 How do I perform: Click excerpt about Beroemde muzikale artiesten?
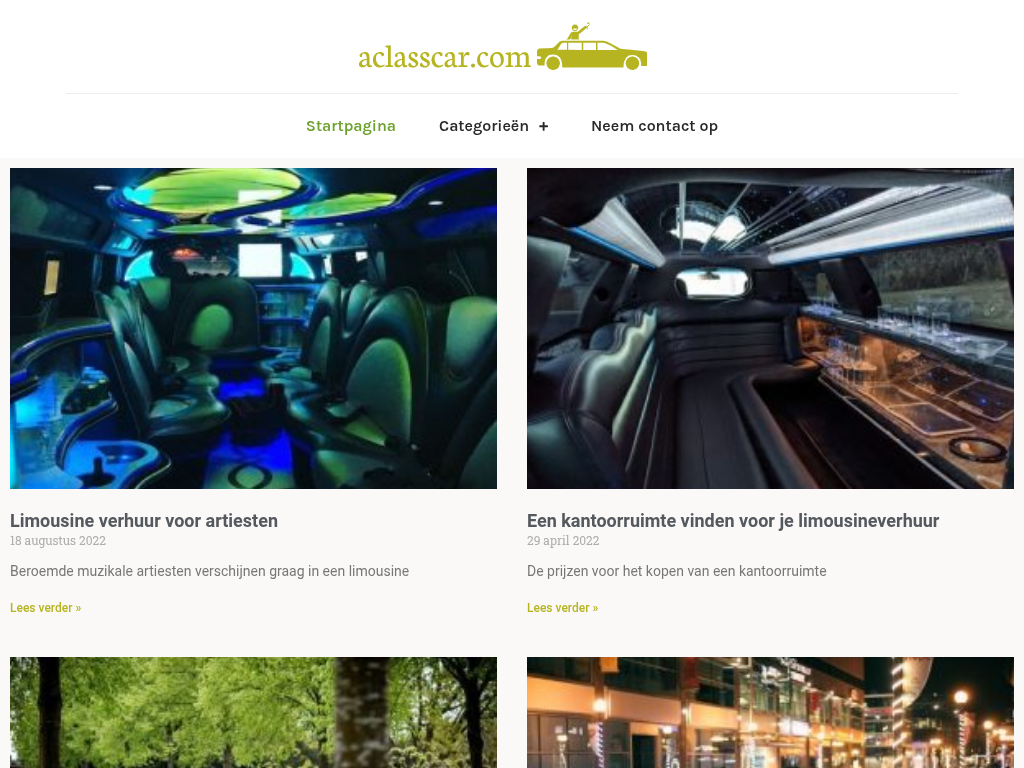(x=210, y=571)
